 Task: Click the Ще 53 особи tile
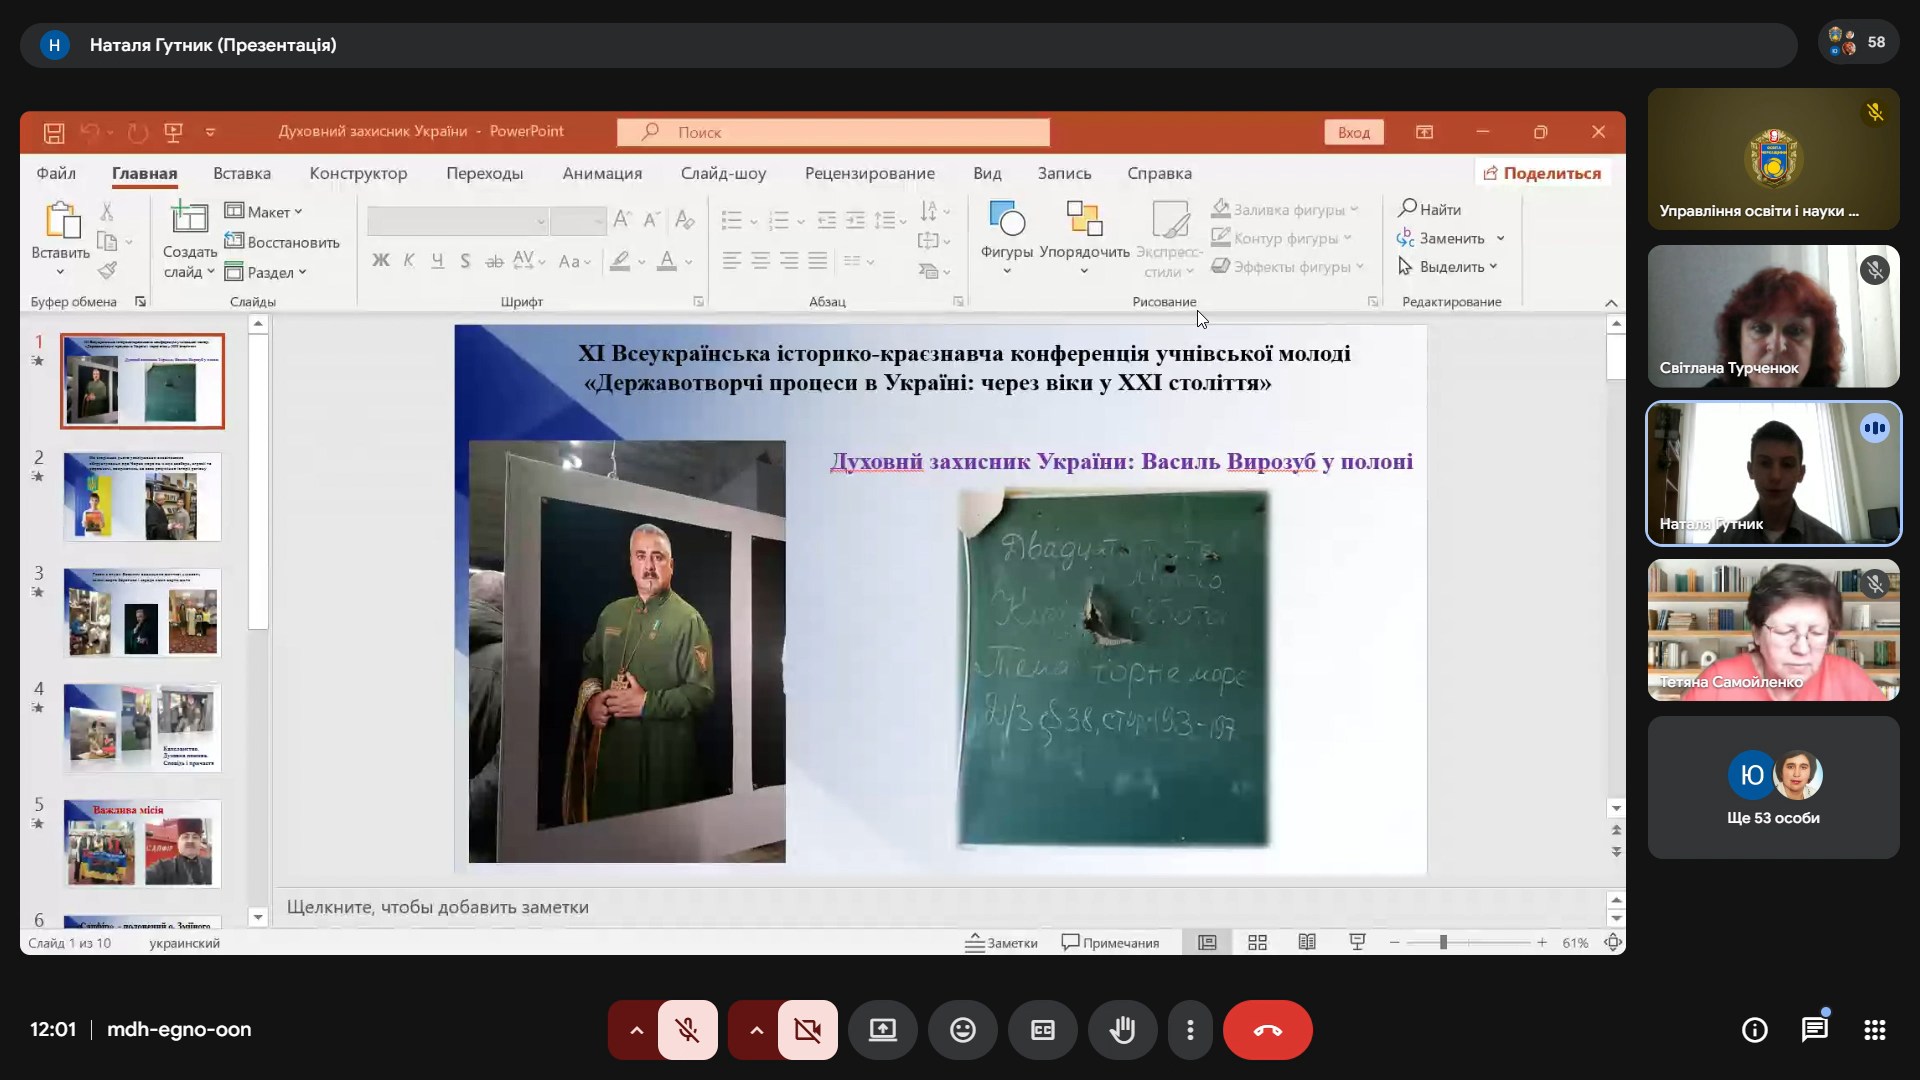[x=1774, y=787]
